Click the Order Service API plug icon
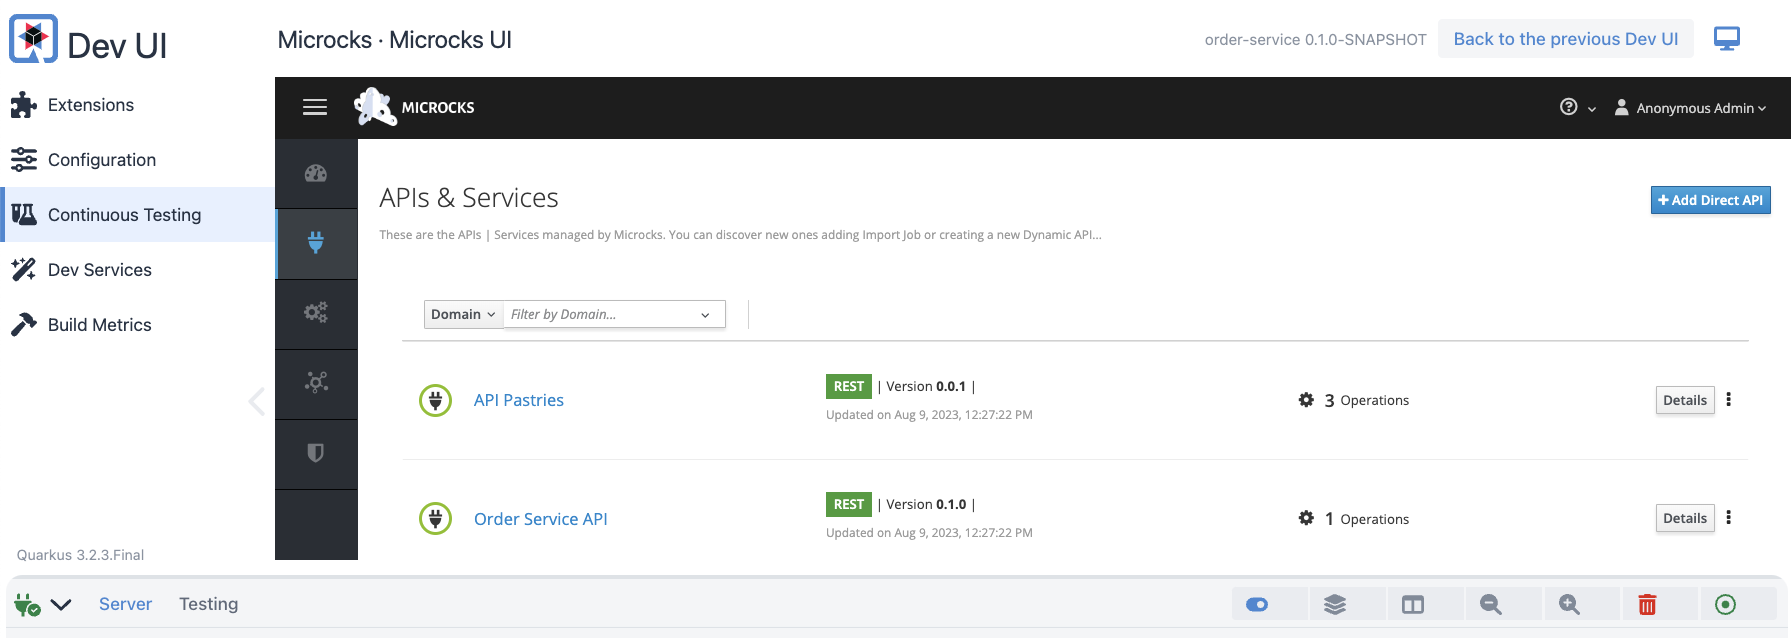1791x638 pixels. pos(435,518)
